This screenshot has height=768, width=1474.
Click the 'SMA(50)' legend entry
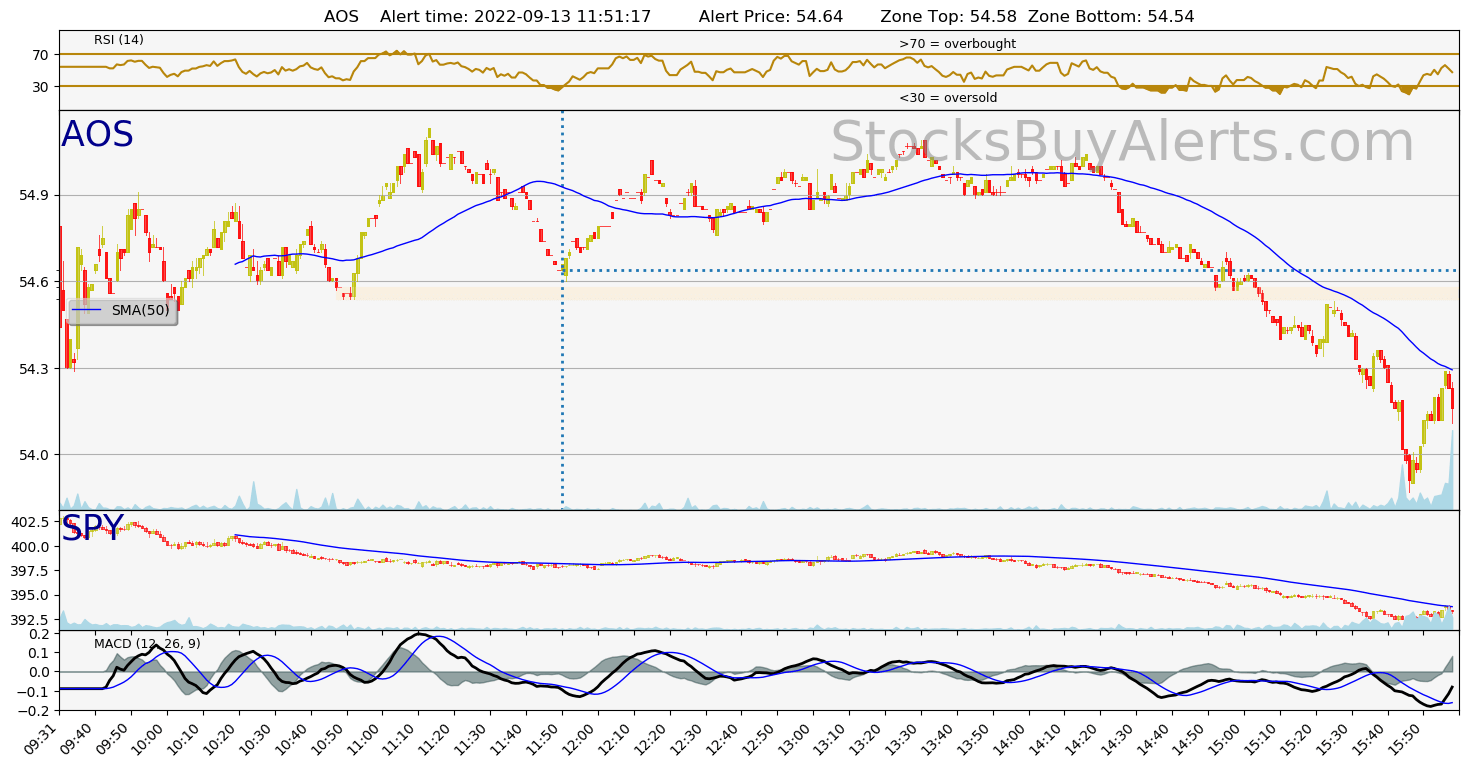[x=123, y=311]
